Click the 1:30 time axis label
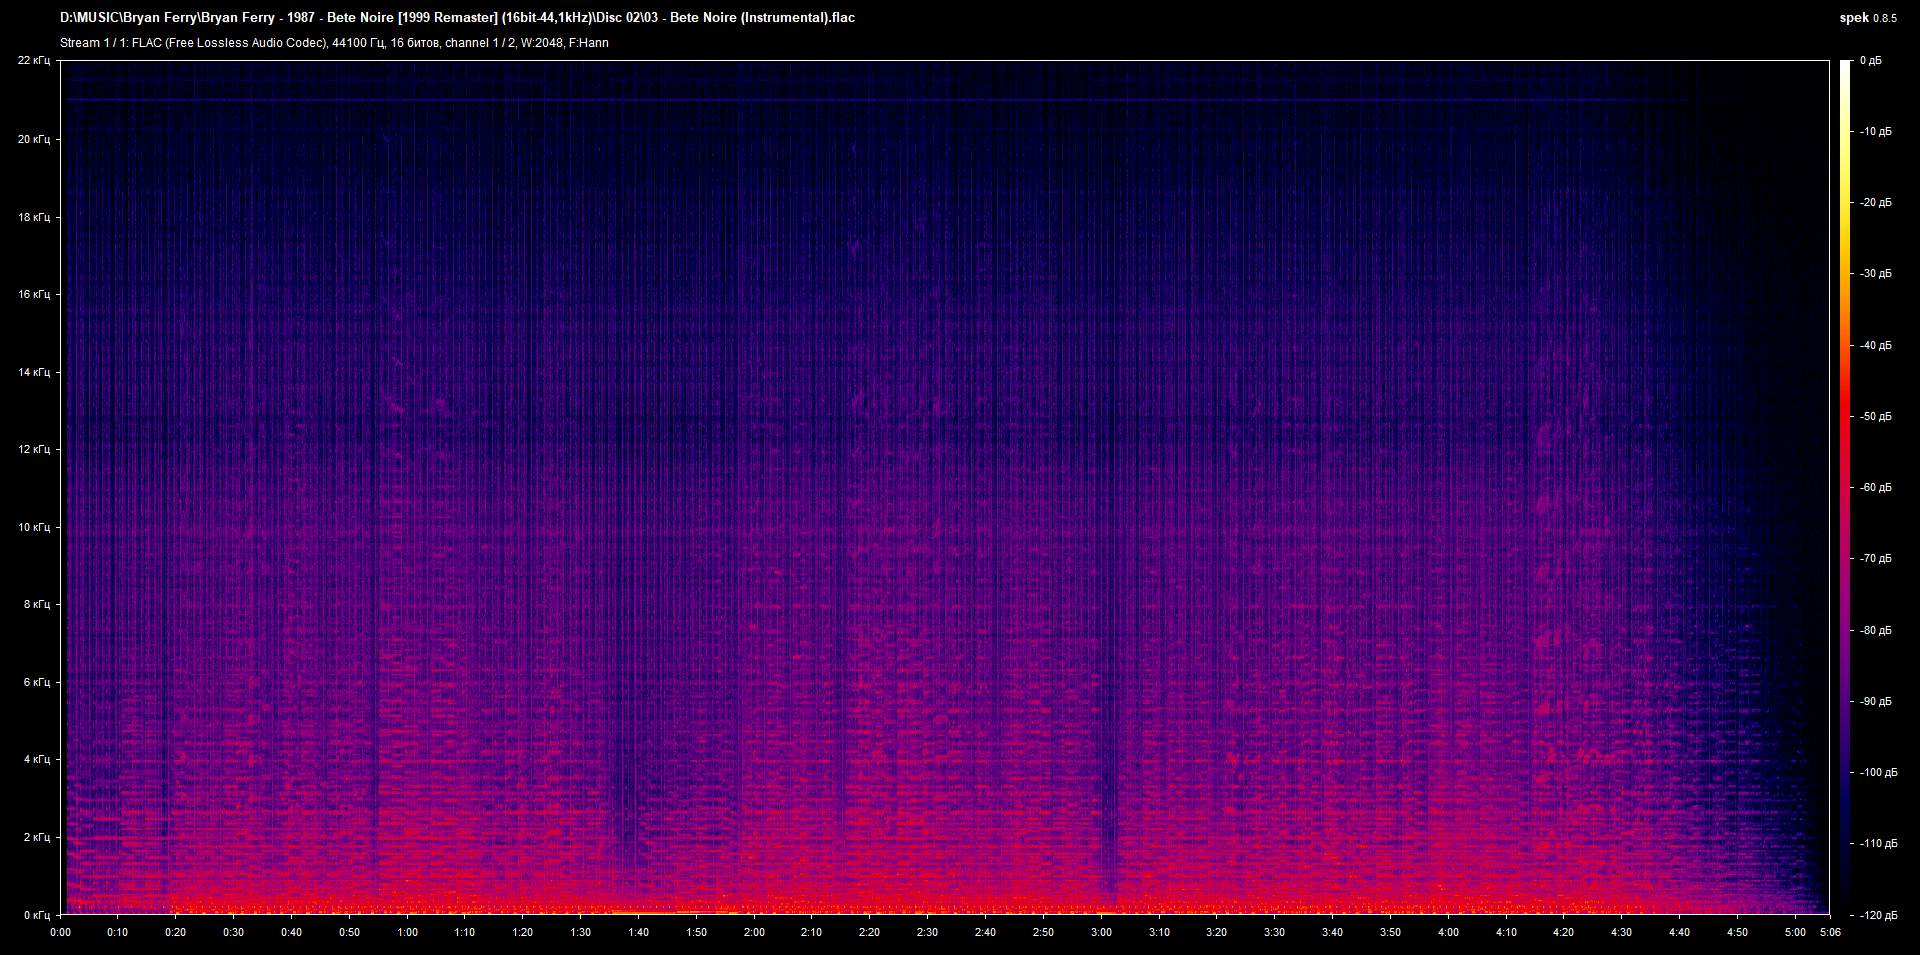The width and height of the screenshot is (1920, 955). (x=580, y=932)
